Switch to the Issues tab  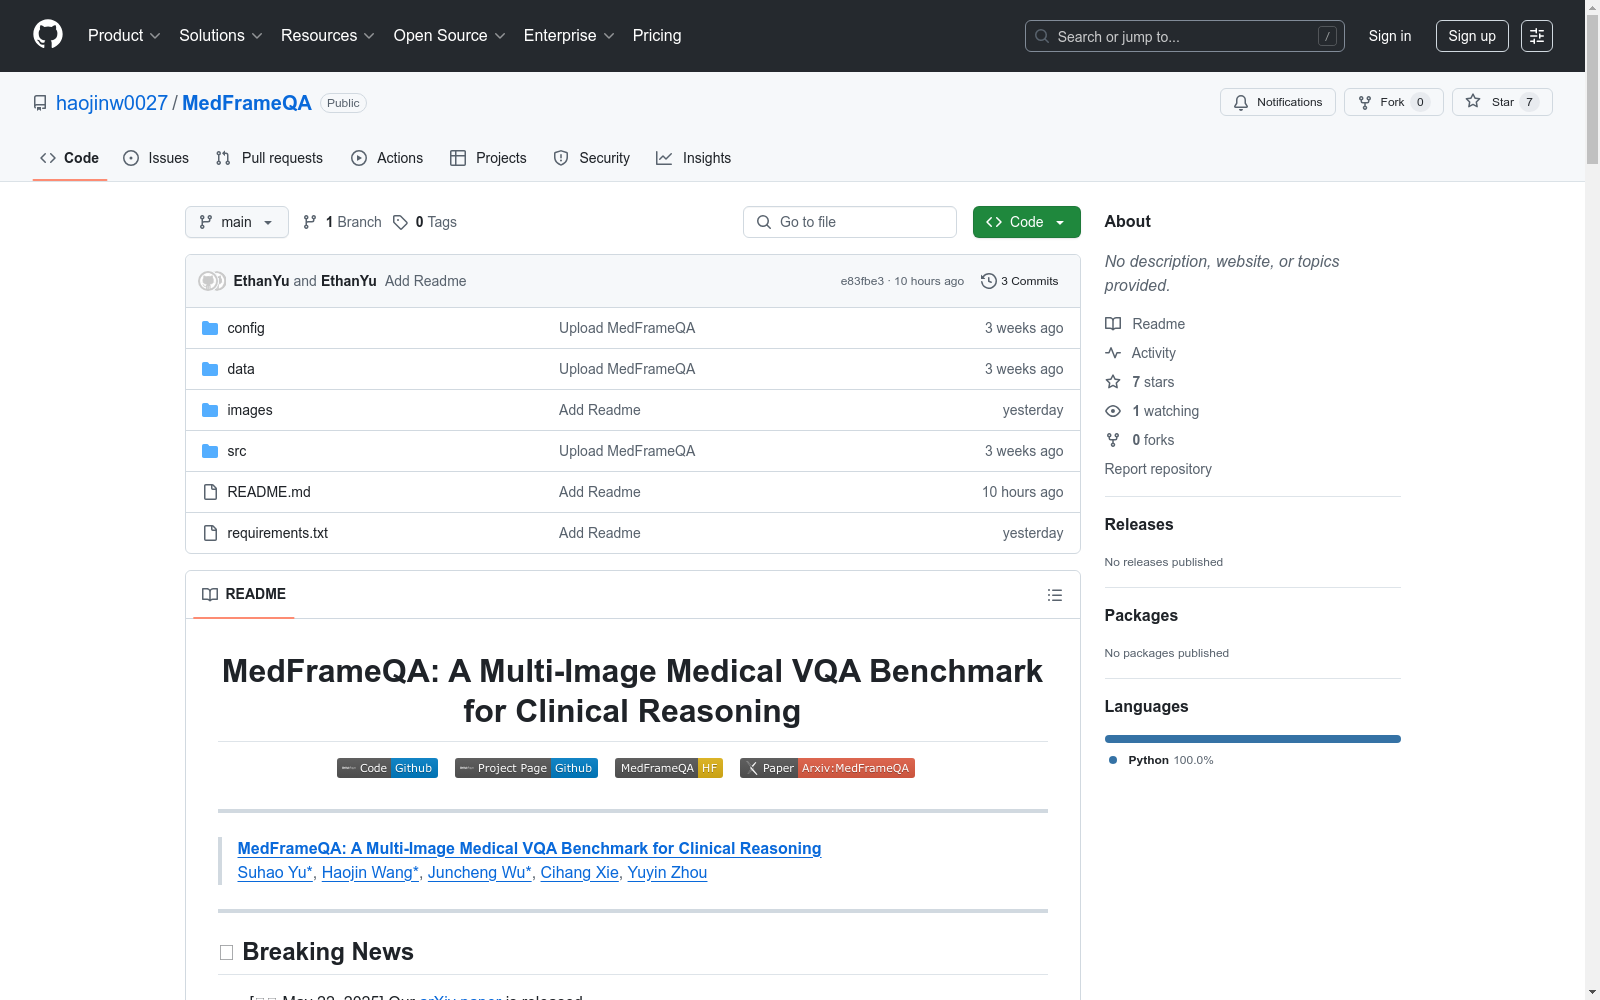(156, 158)
